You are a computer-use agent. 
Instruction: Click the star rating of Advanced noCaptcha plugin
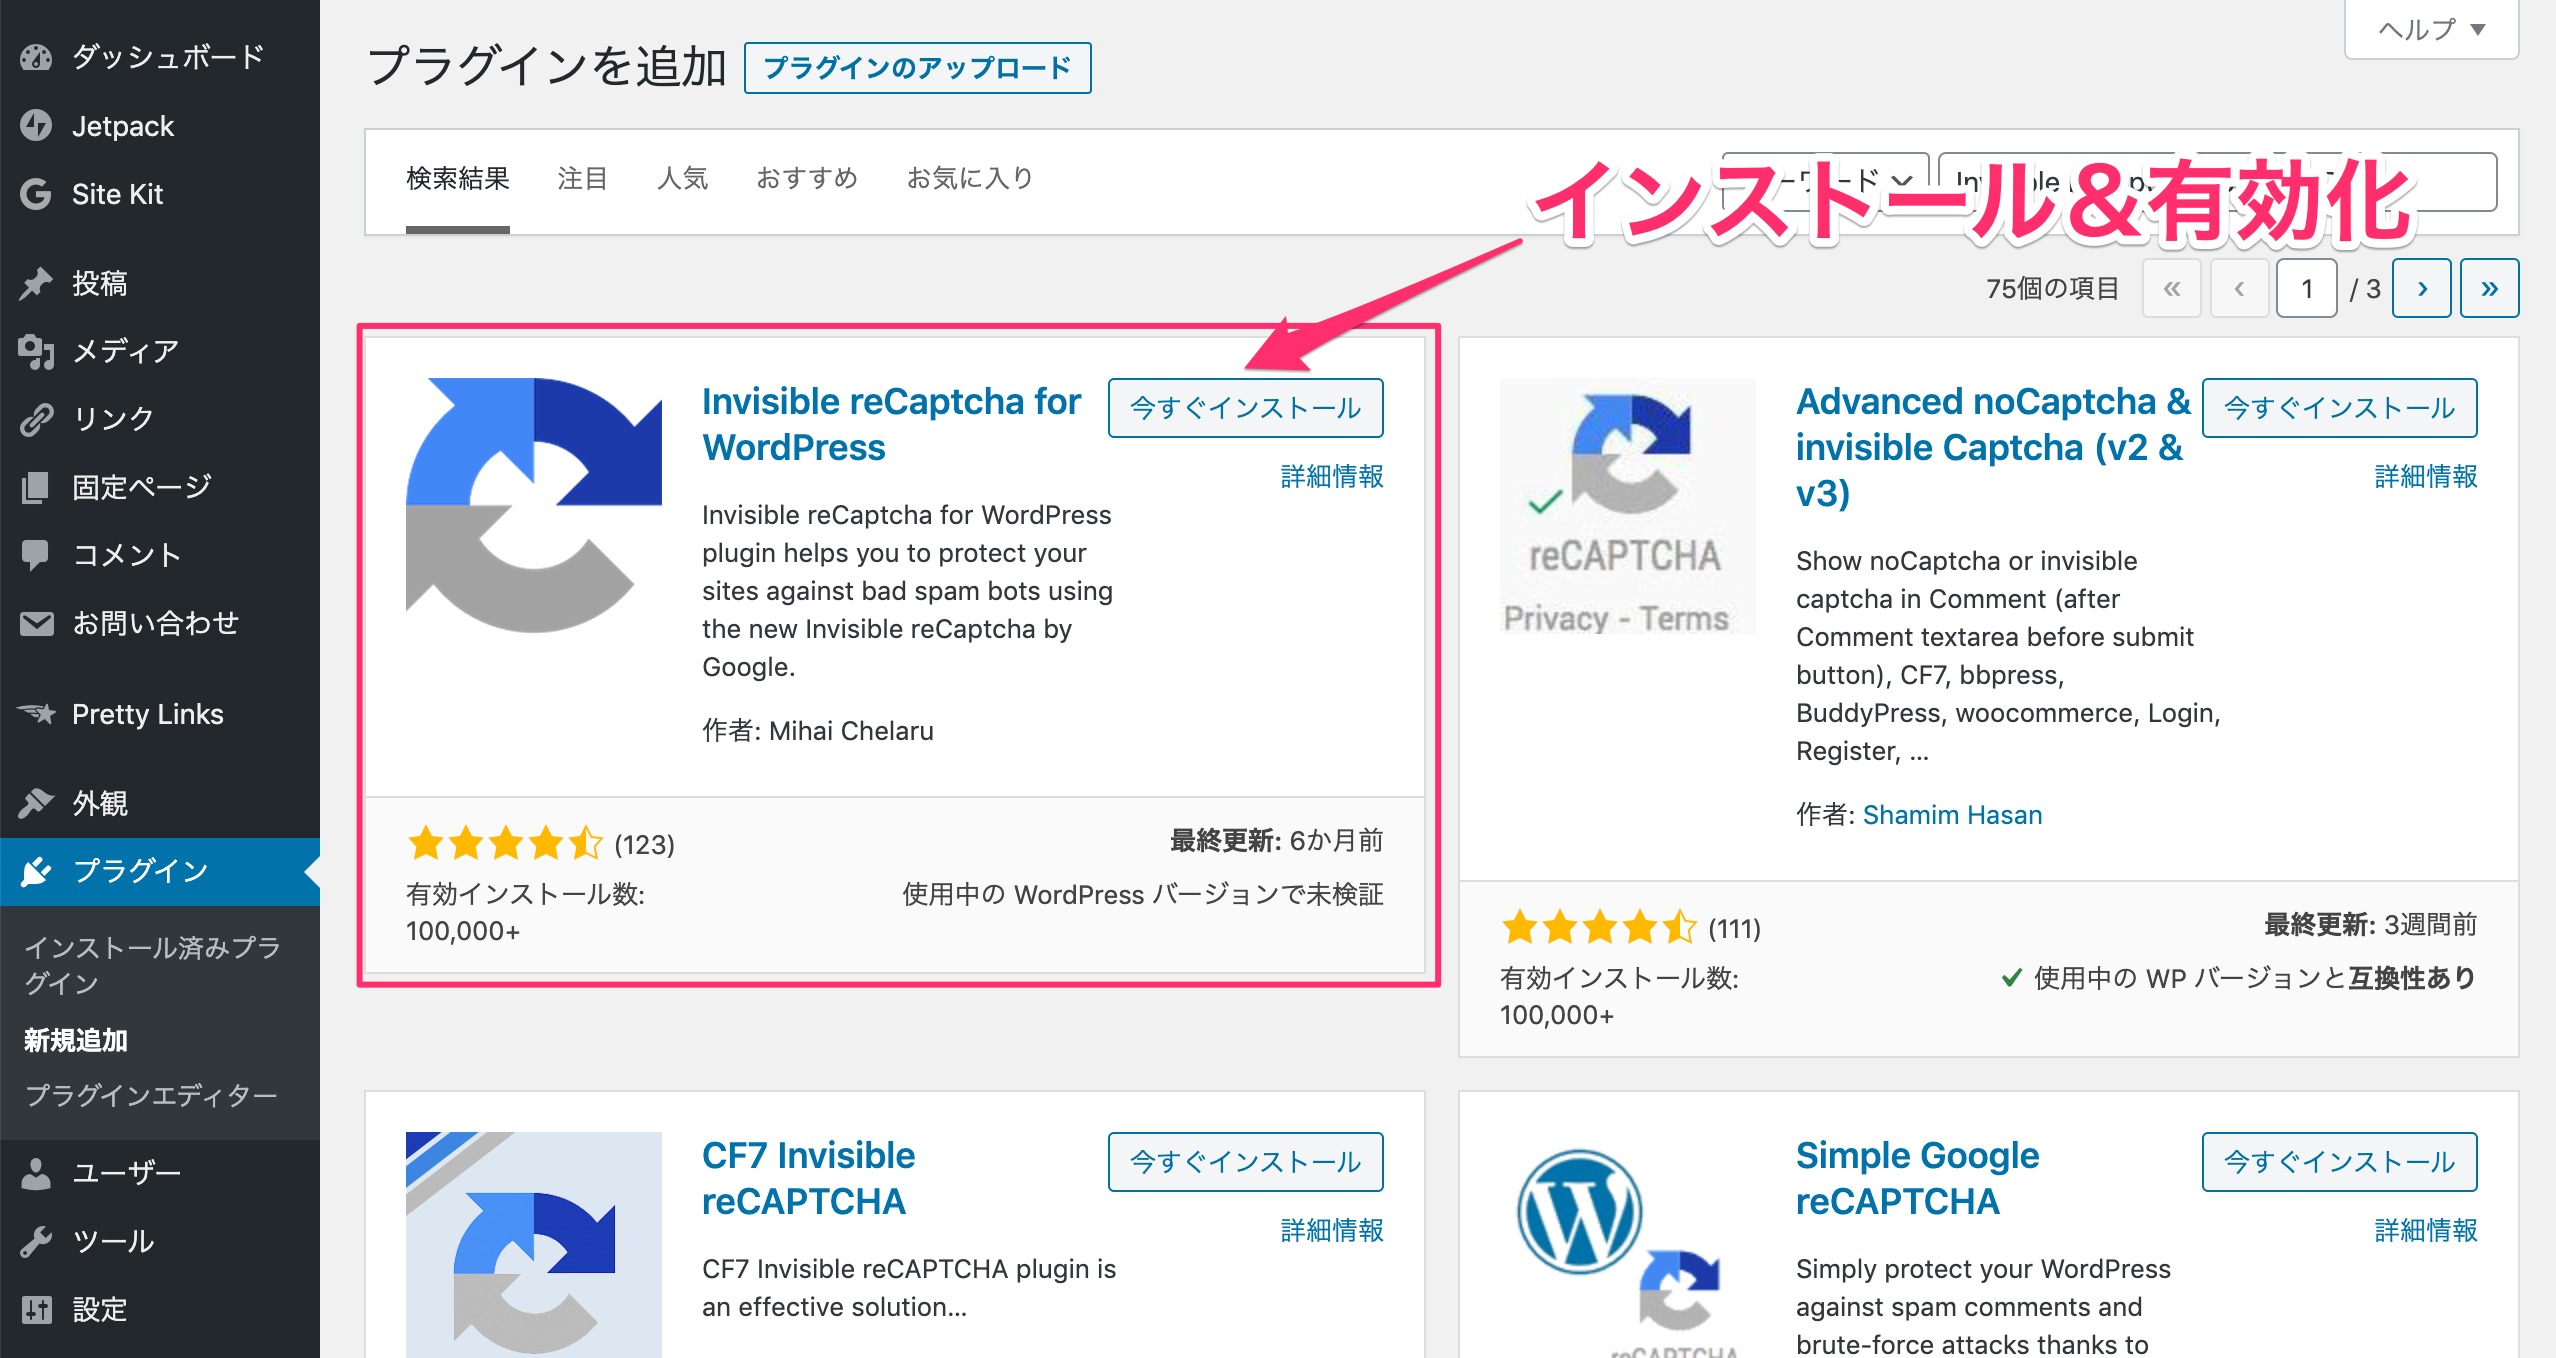coord(1599,928)
